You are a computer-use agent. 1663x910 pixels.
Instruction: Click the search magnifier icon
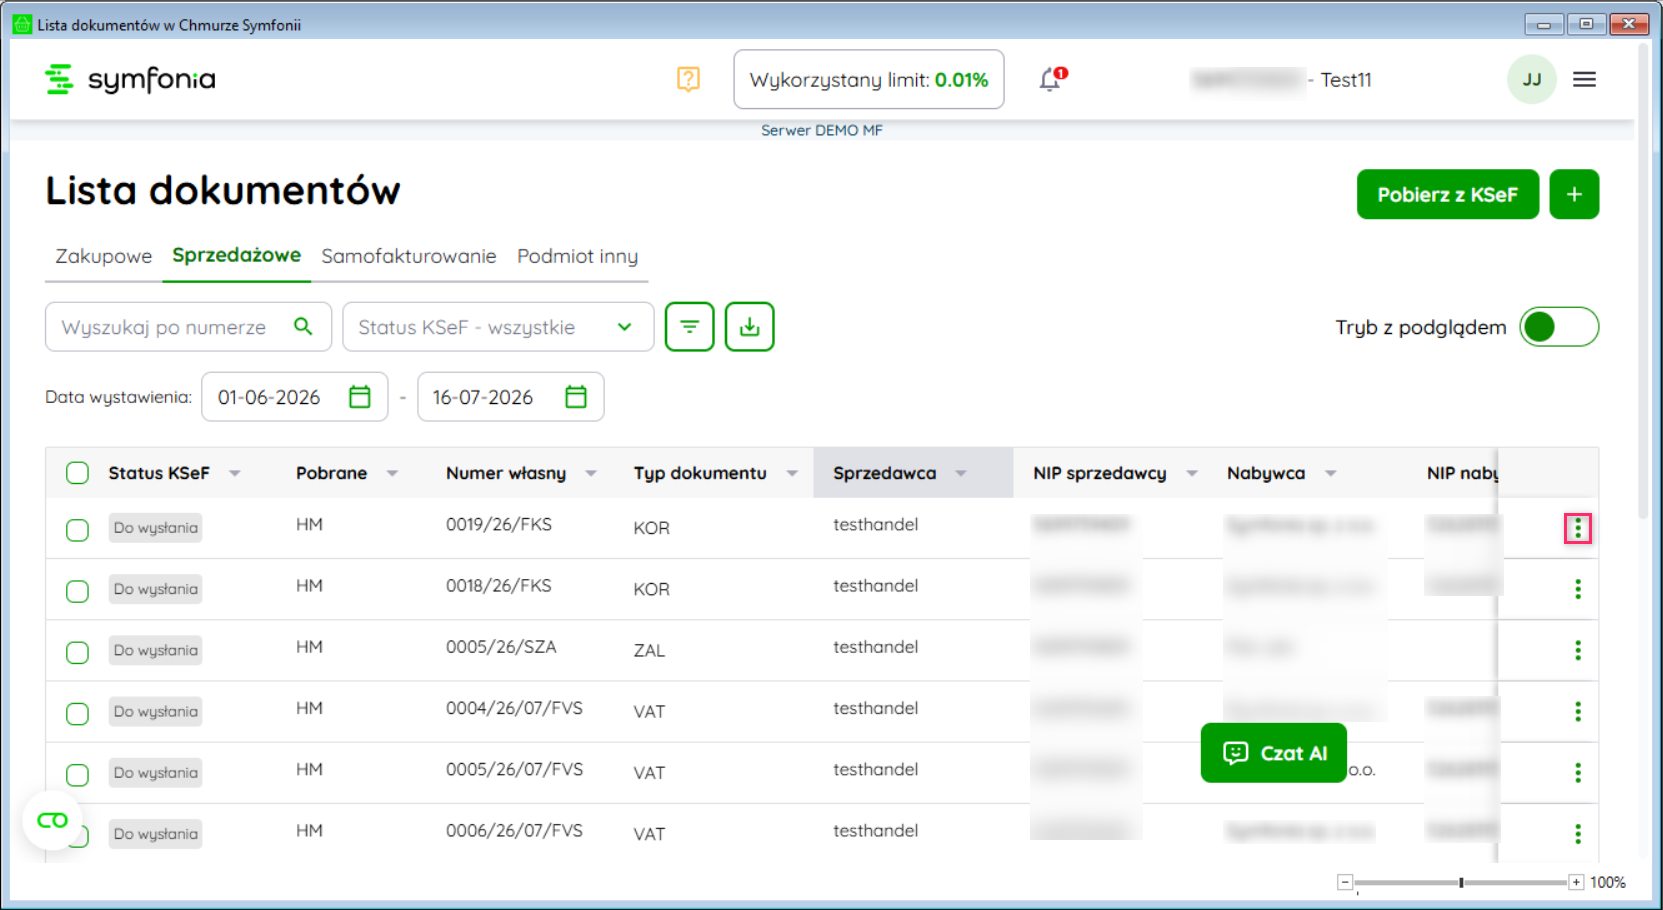click(303, 326)
